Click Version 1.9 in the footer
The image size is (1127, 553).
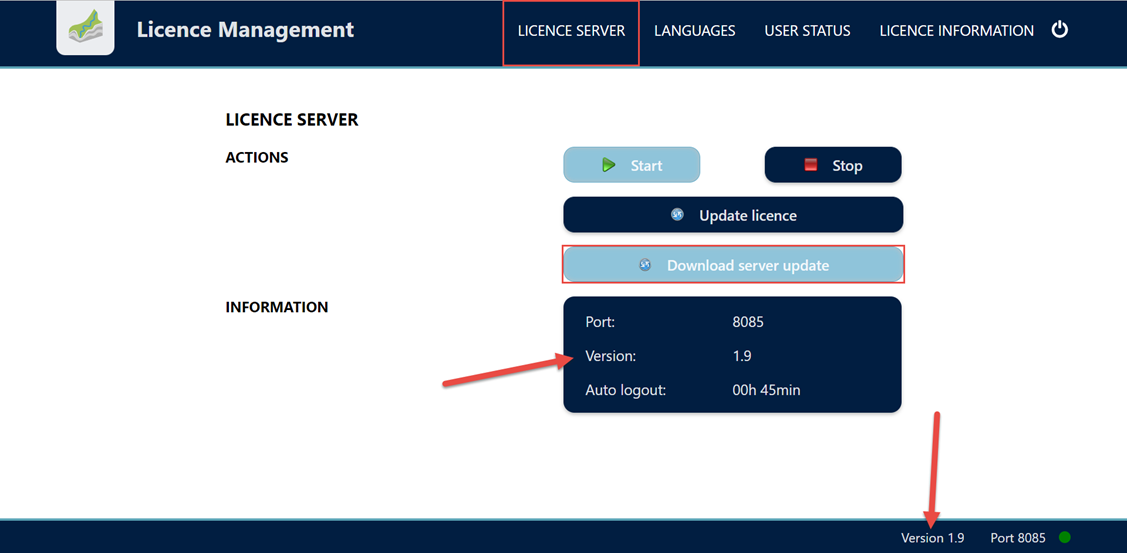coord(932,538)
